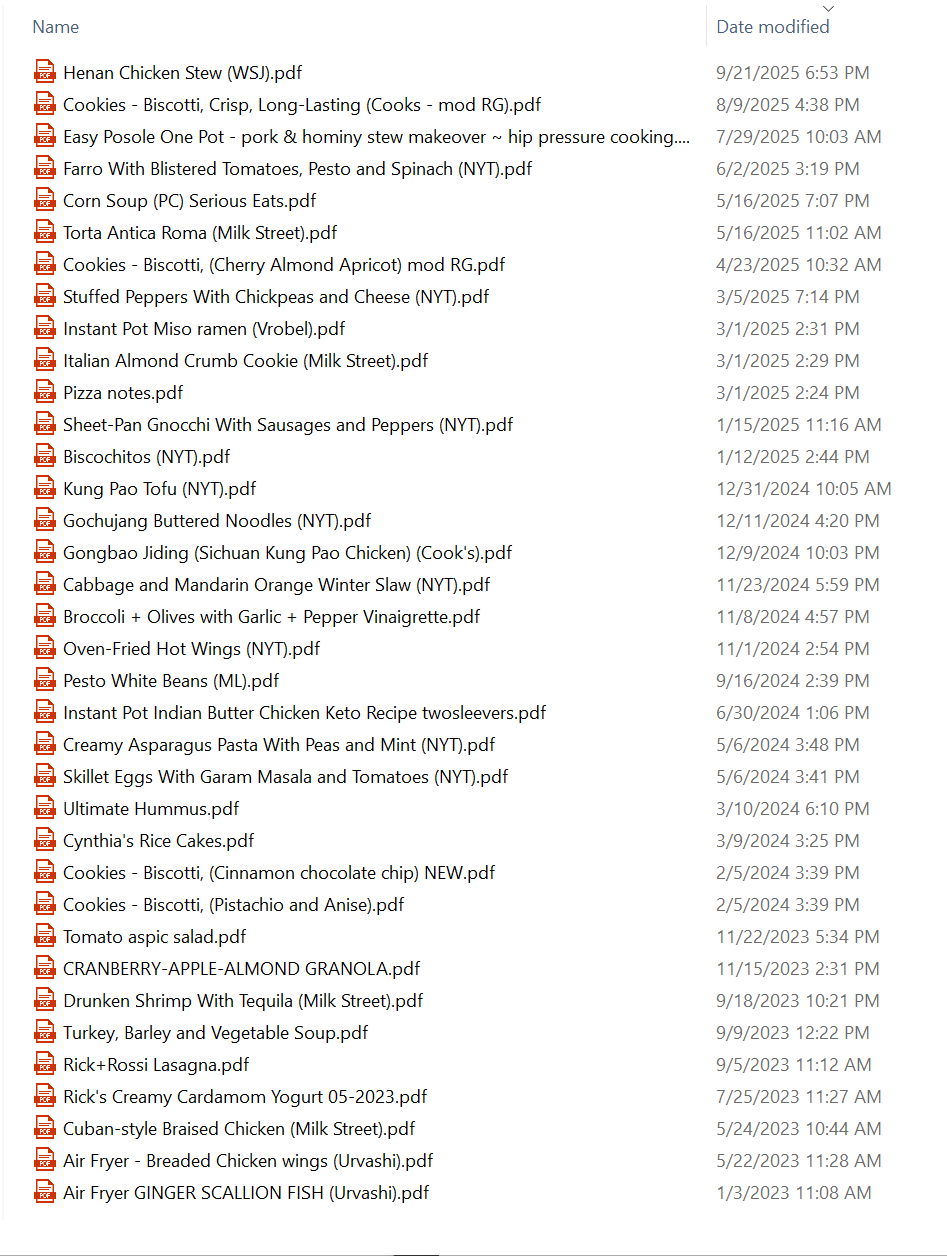Select the icon for Kung Pao Tofu (NYT).pdf
Viewport: 947px width, 1256px height.
click(44, 488)
